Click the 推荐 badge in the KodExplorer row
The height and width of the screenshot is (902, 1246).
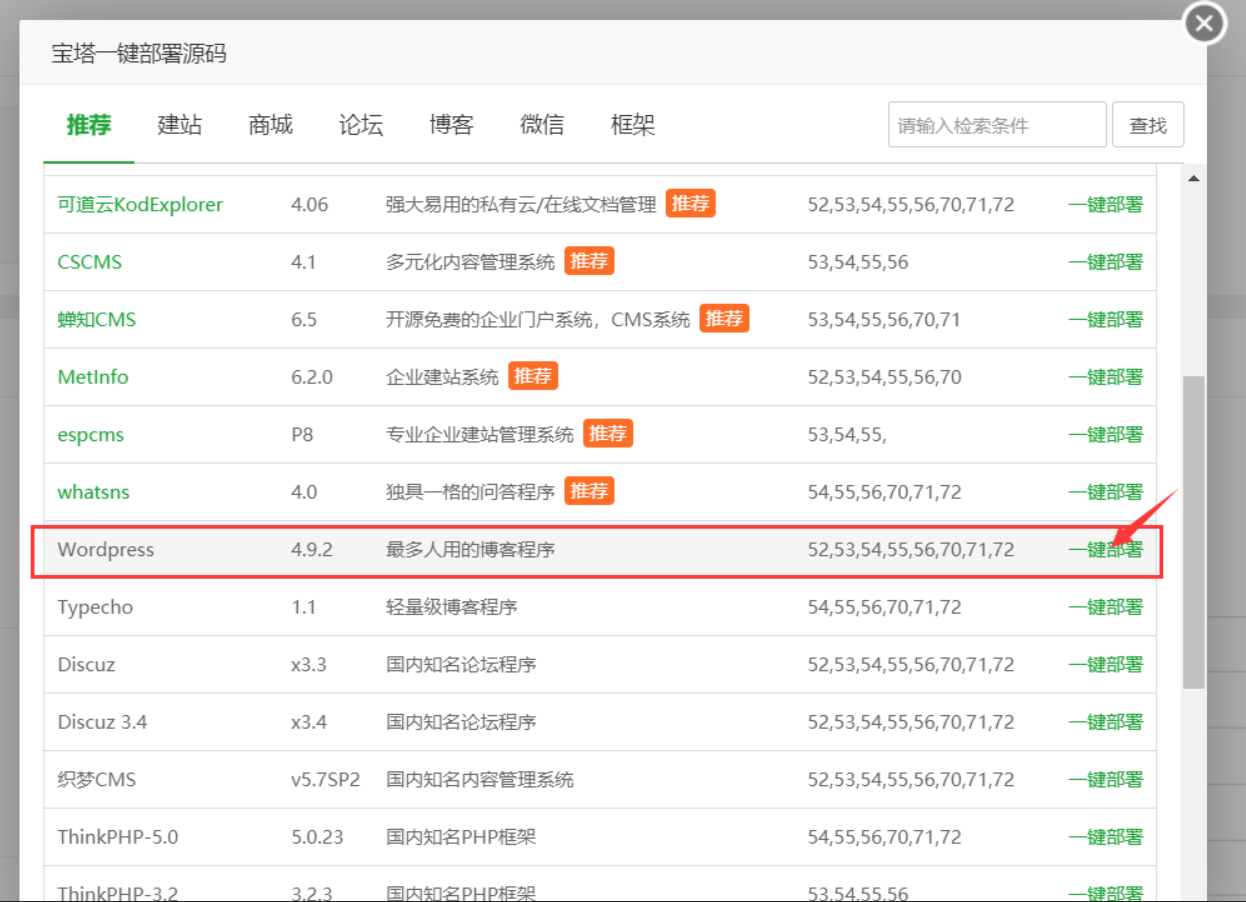(690, 204)
